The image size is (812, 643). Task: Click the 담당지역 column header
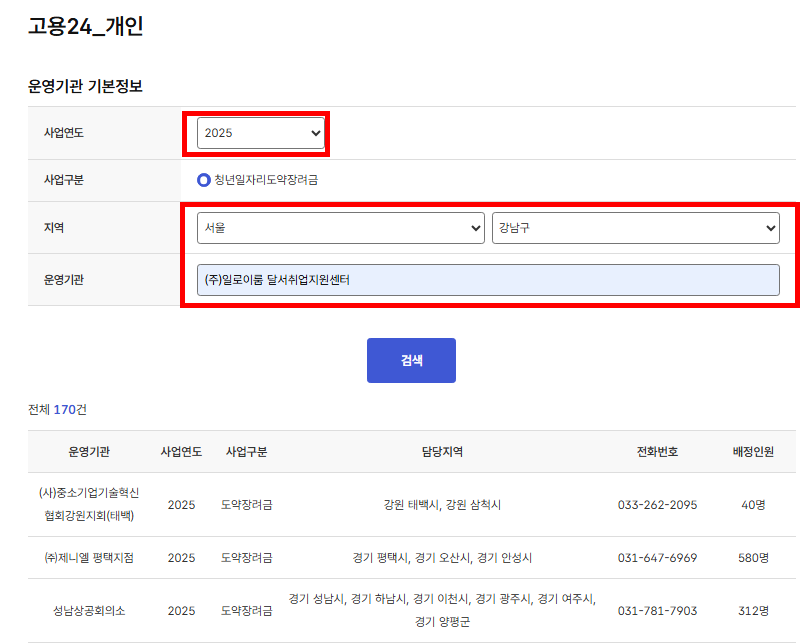[x=439, y=451]
